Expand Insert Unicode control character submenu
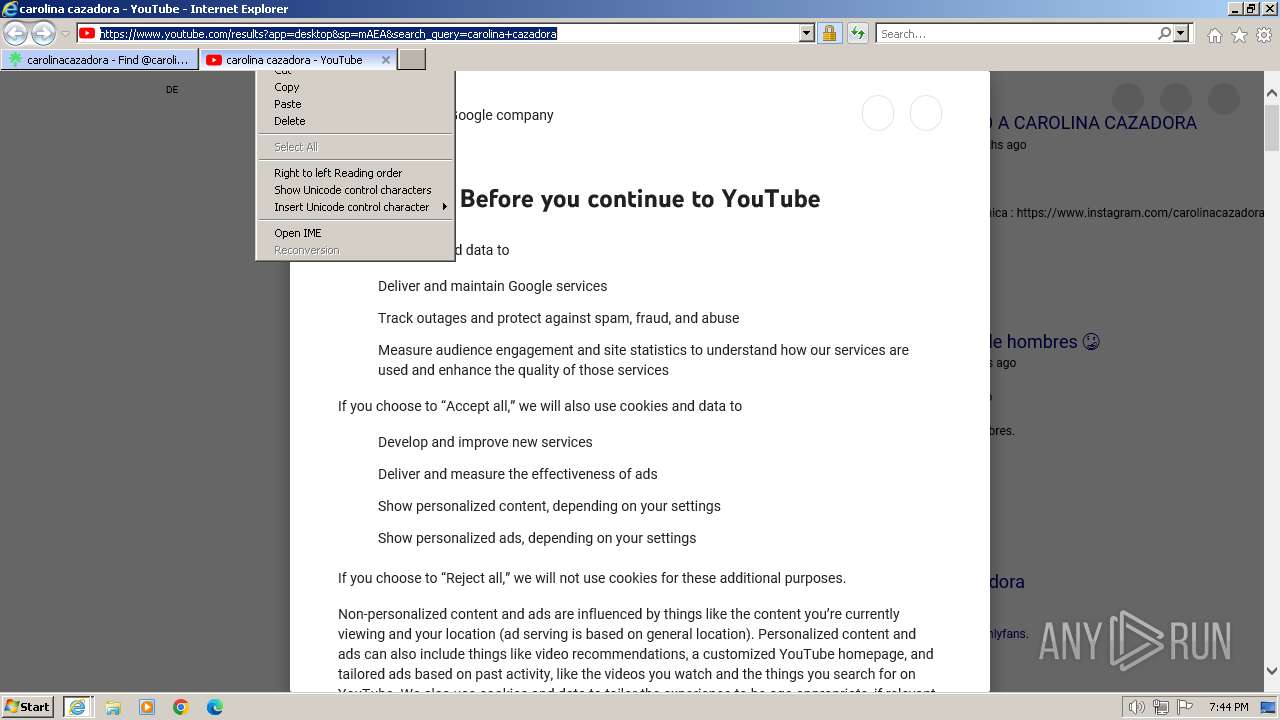Viewport: 1280px width, 720px height. (x=355, y=207)
